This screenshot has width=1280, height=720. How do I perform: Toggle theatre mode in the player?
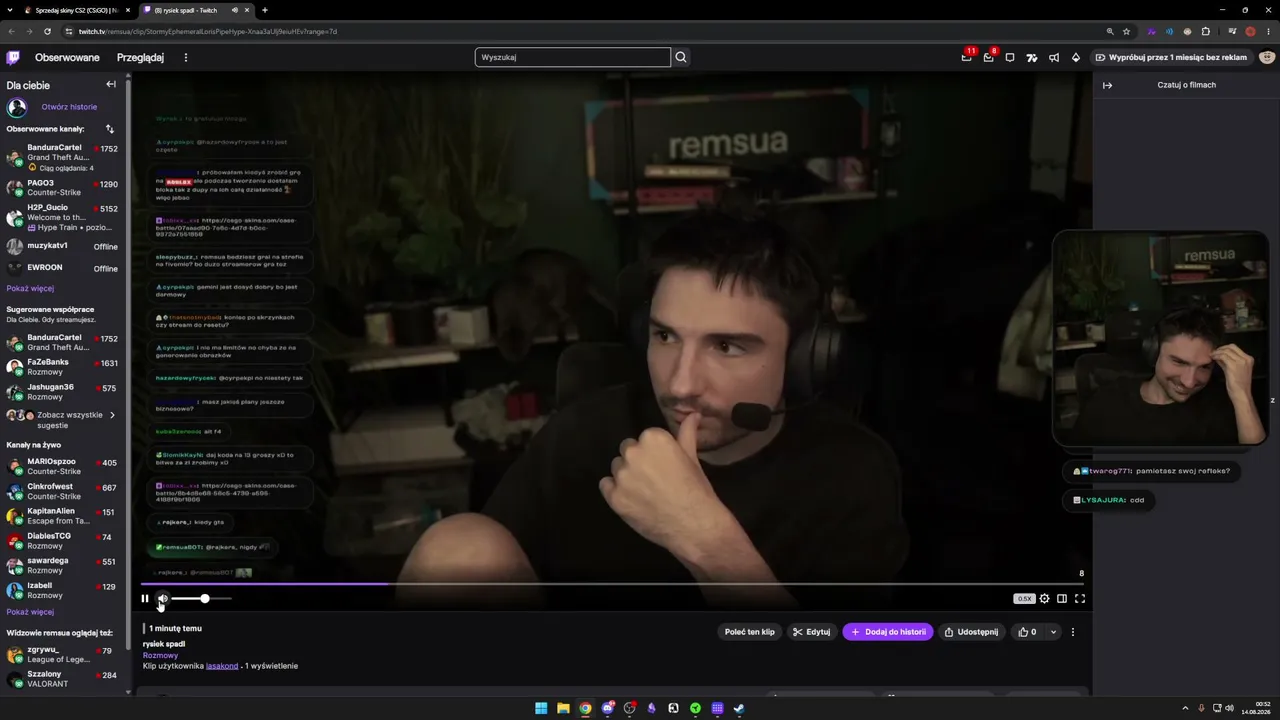click(x=1062, y=599)
